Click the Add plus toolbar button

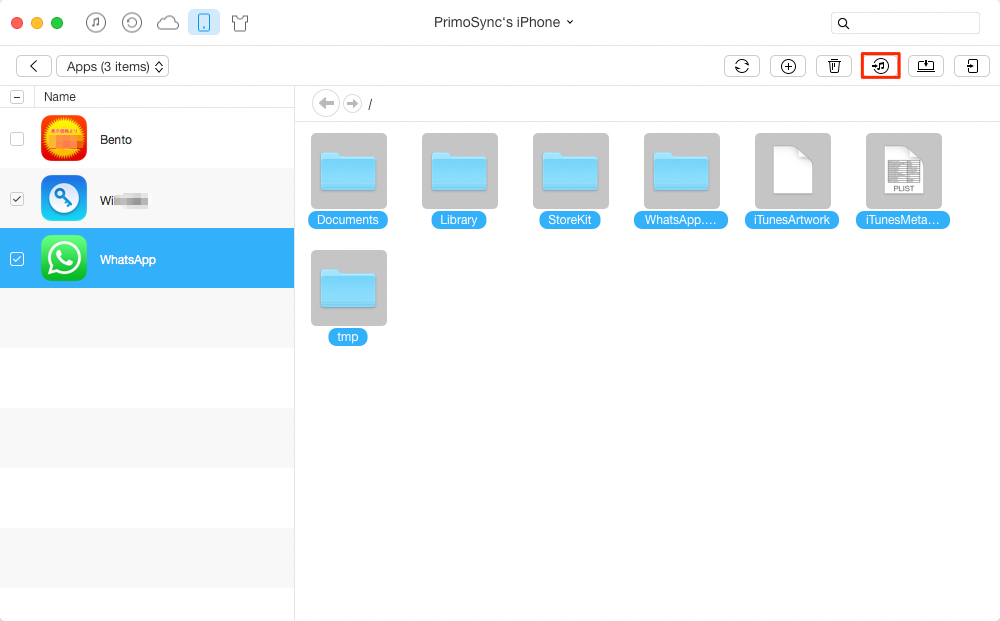pyautogui.click(x=788, y=66)
